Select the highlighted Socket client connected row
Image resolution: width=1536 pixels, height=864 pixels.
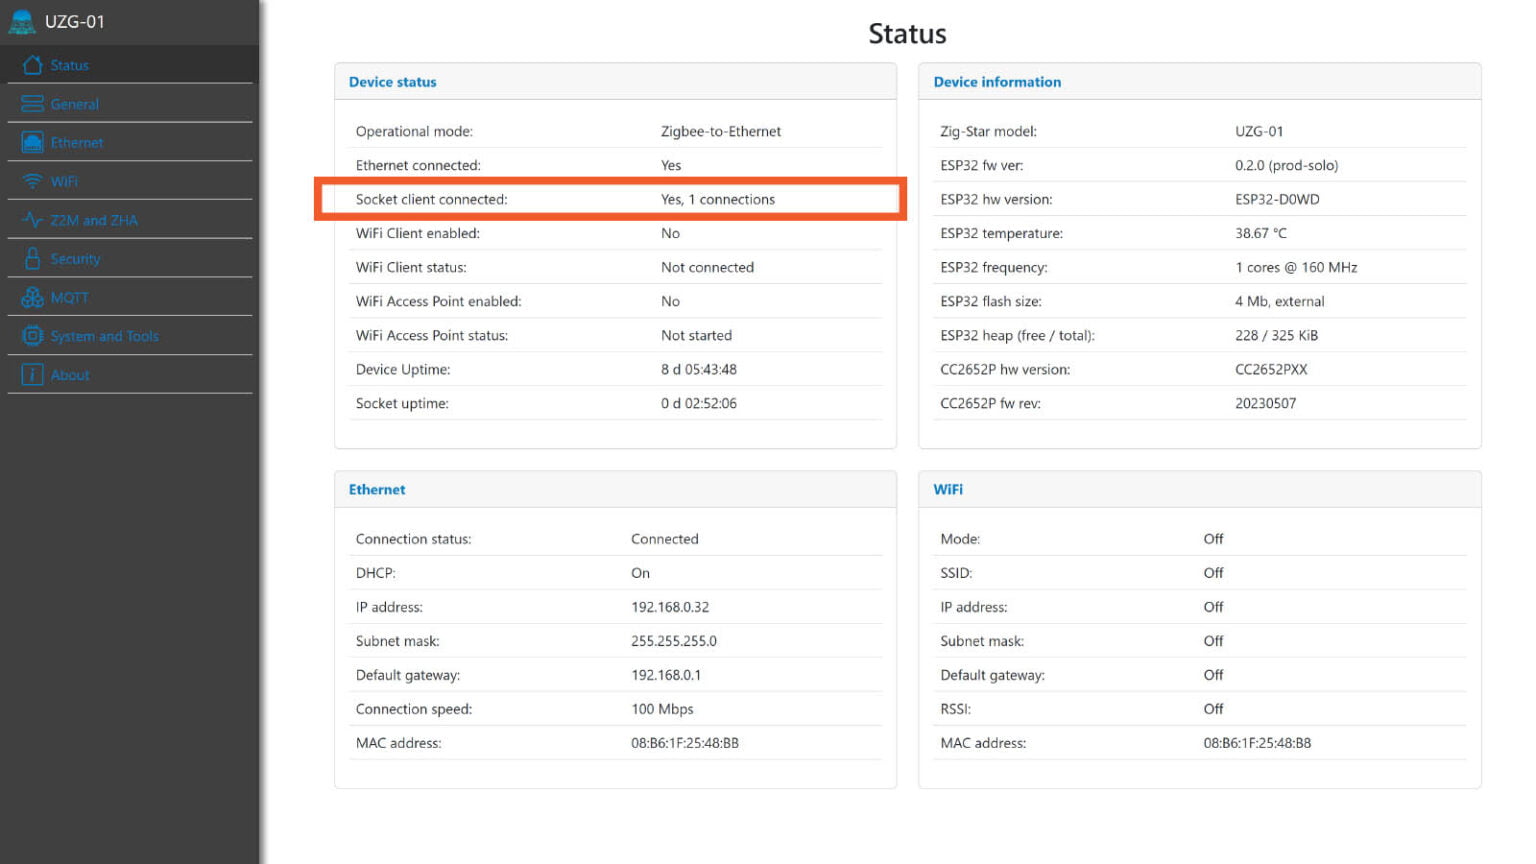(610, 199)
